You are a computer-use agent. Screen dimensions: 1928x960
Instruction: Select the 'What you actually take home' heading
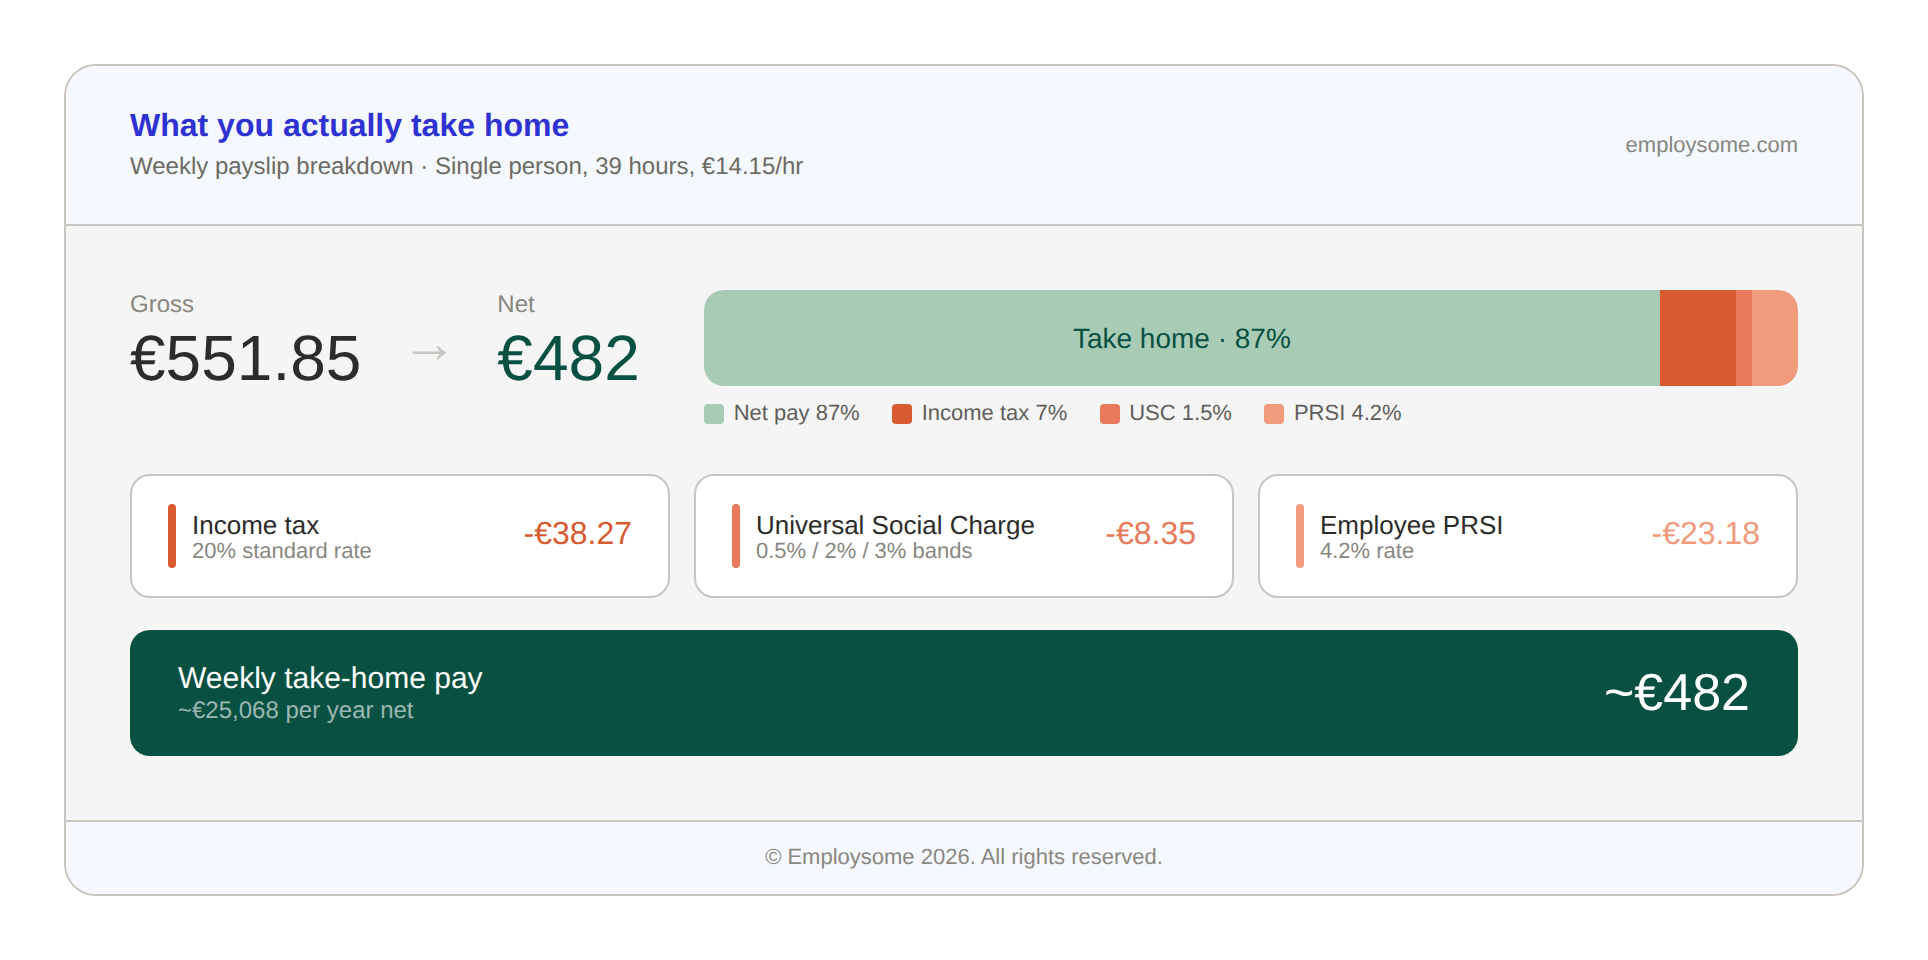click(348, 125)
